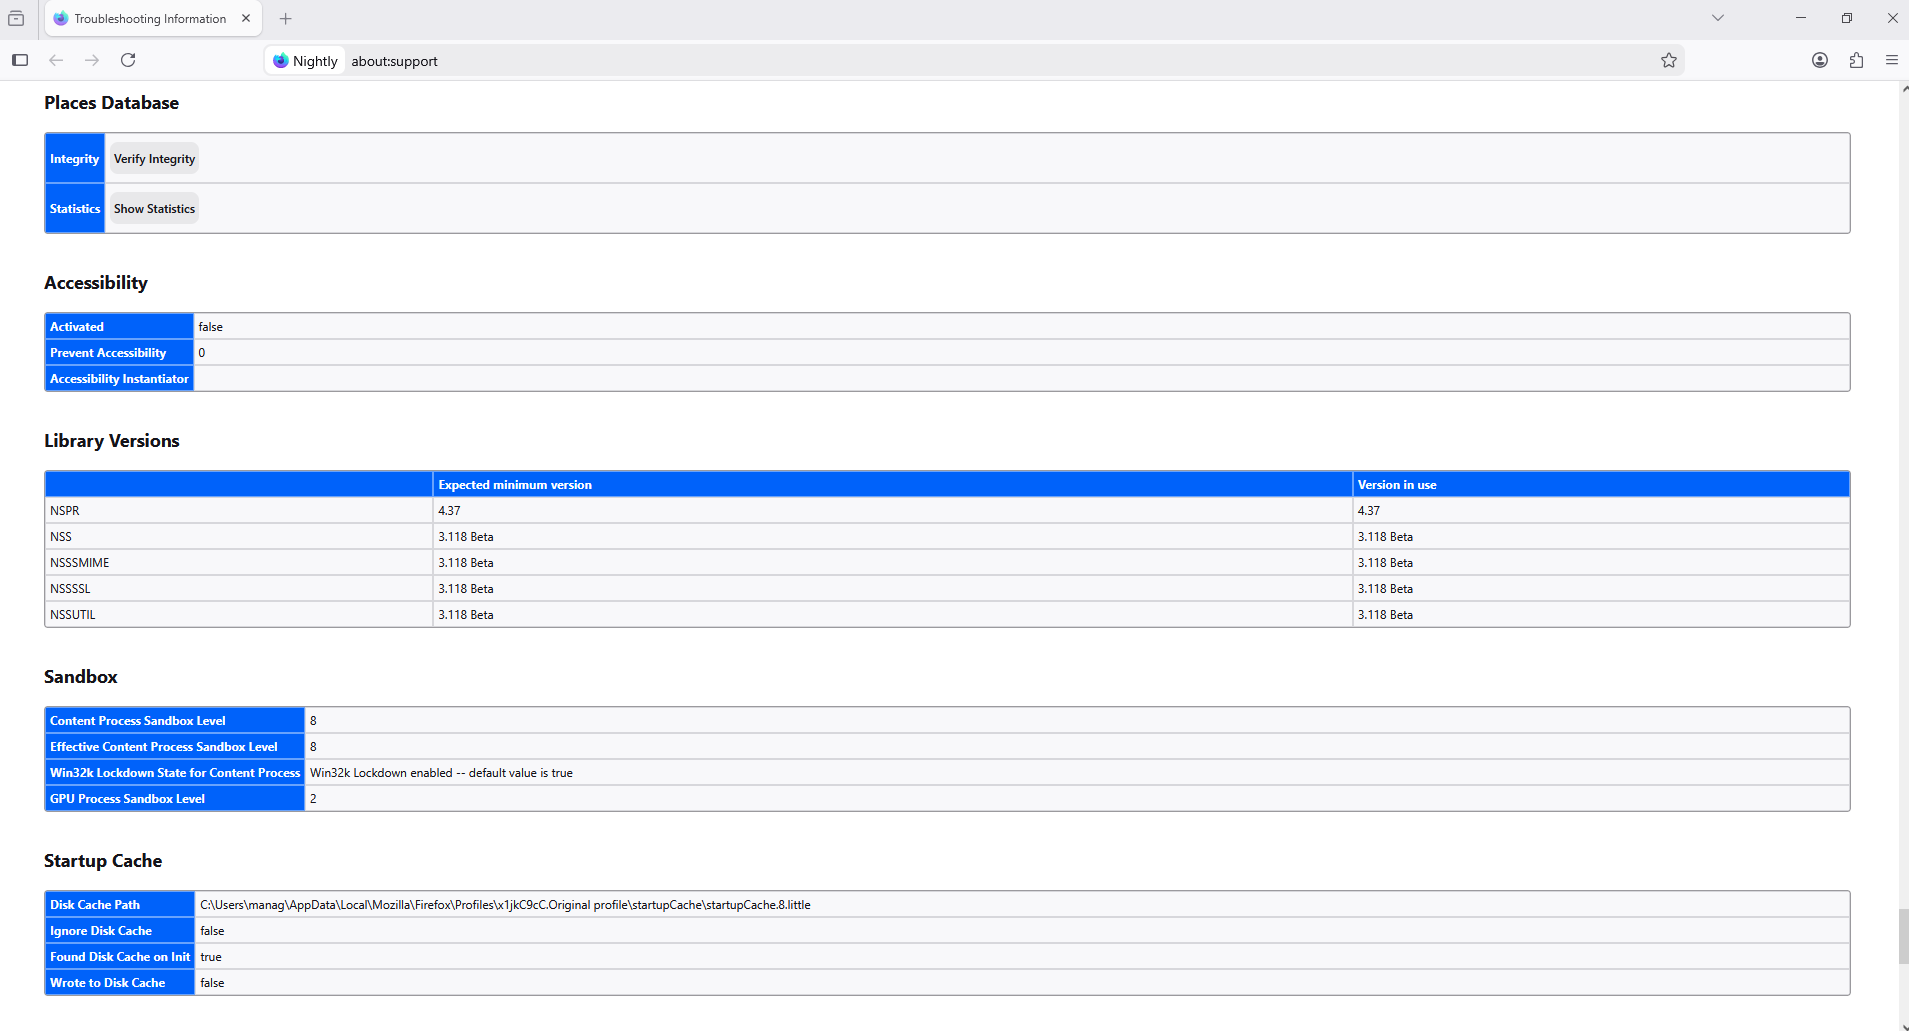The height and width of the screenshot is (1031, 1909).
Task: Bookmark this page with star icon
Action: (x=1668, y=60)
